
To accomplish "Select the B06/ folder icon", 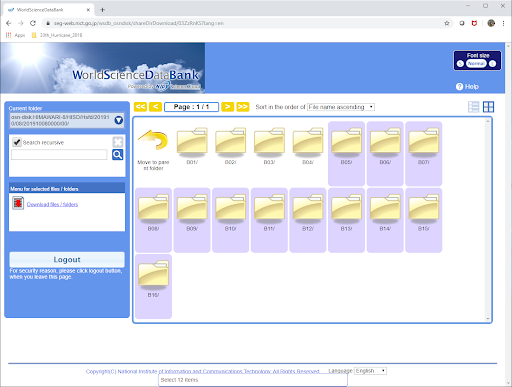I will point(385,142).
